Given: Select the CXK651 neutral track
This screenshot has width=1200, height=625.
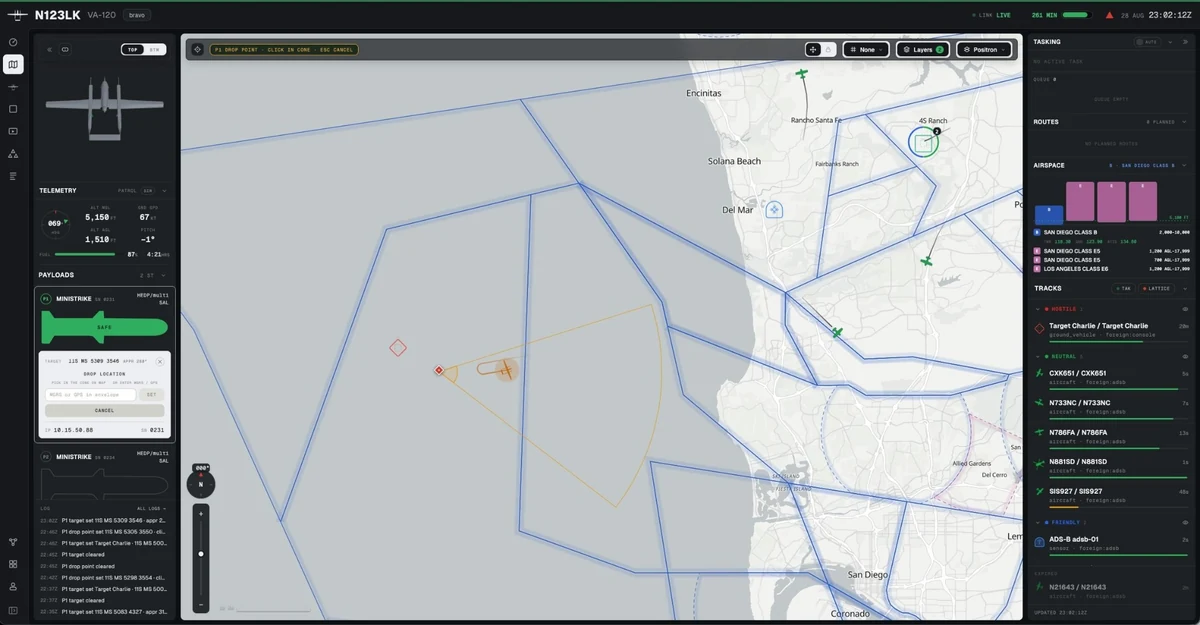Looking at the screenshot, I should point(1112,377).
